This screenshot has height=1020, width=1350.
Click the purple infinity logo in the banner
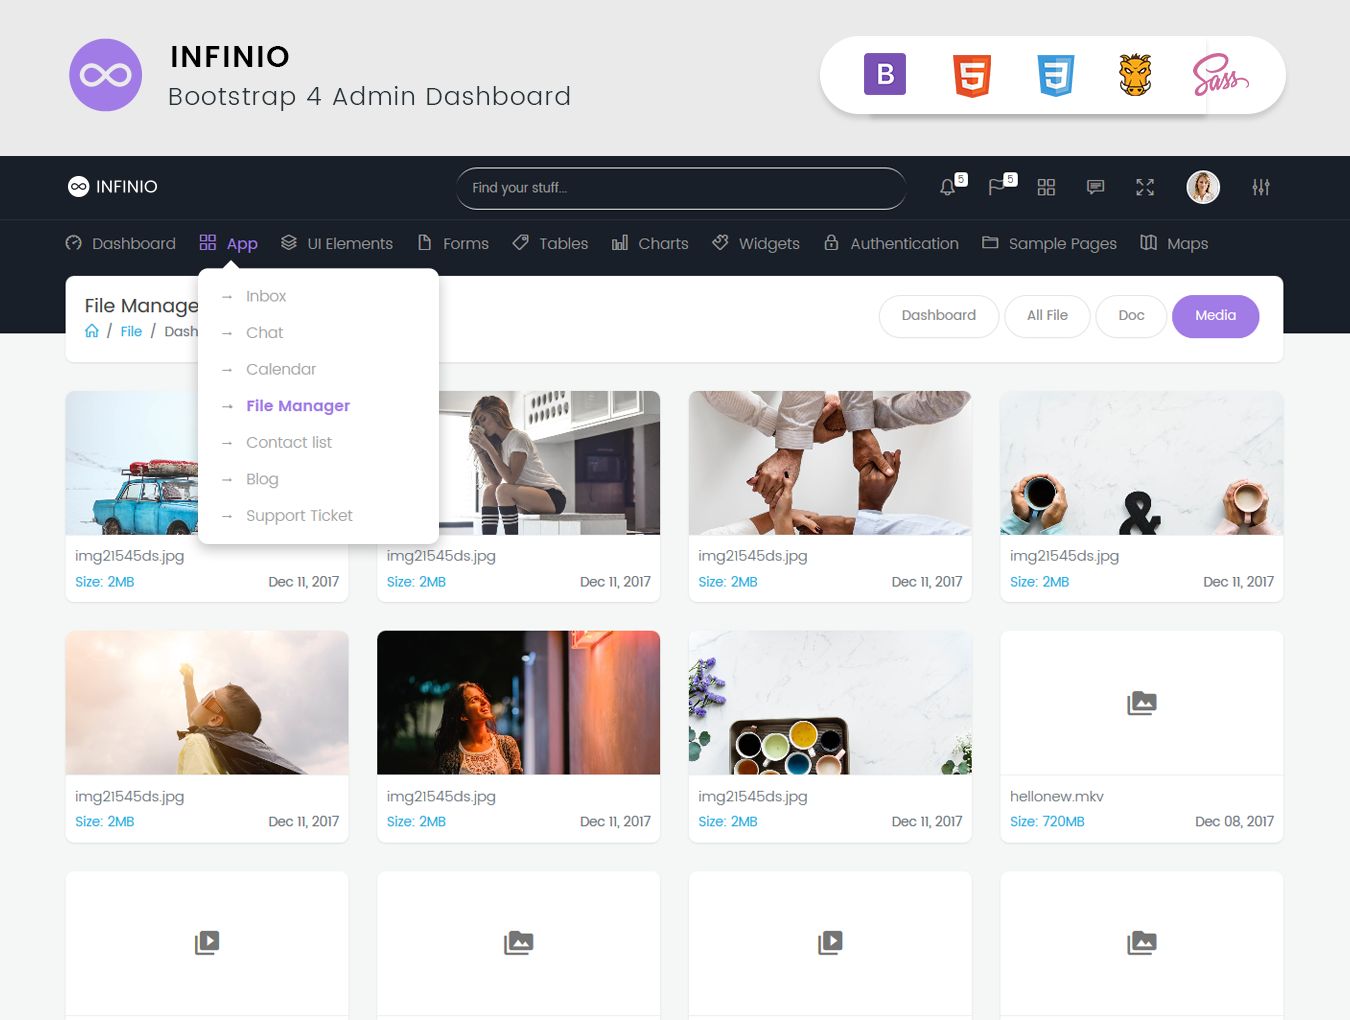105,75
